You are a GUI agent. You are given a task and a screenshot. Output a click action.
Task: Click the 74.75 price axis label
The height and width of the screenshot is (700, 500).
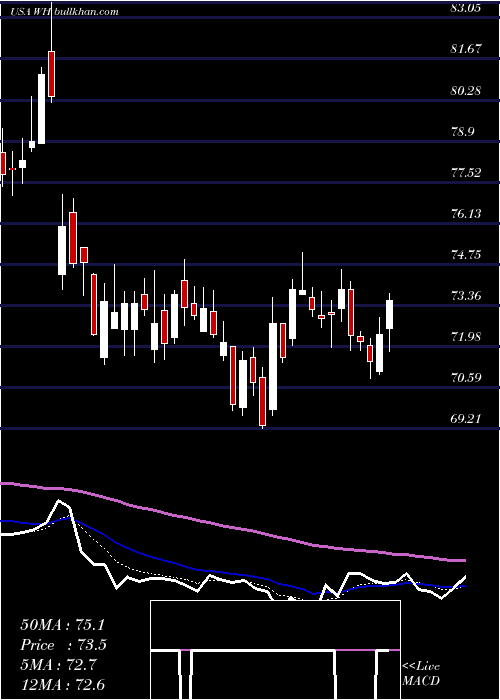[466, 255]
